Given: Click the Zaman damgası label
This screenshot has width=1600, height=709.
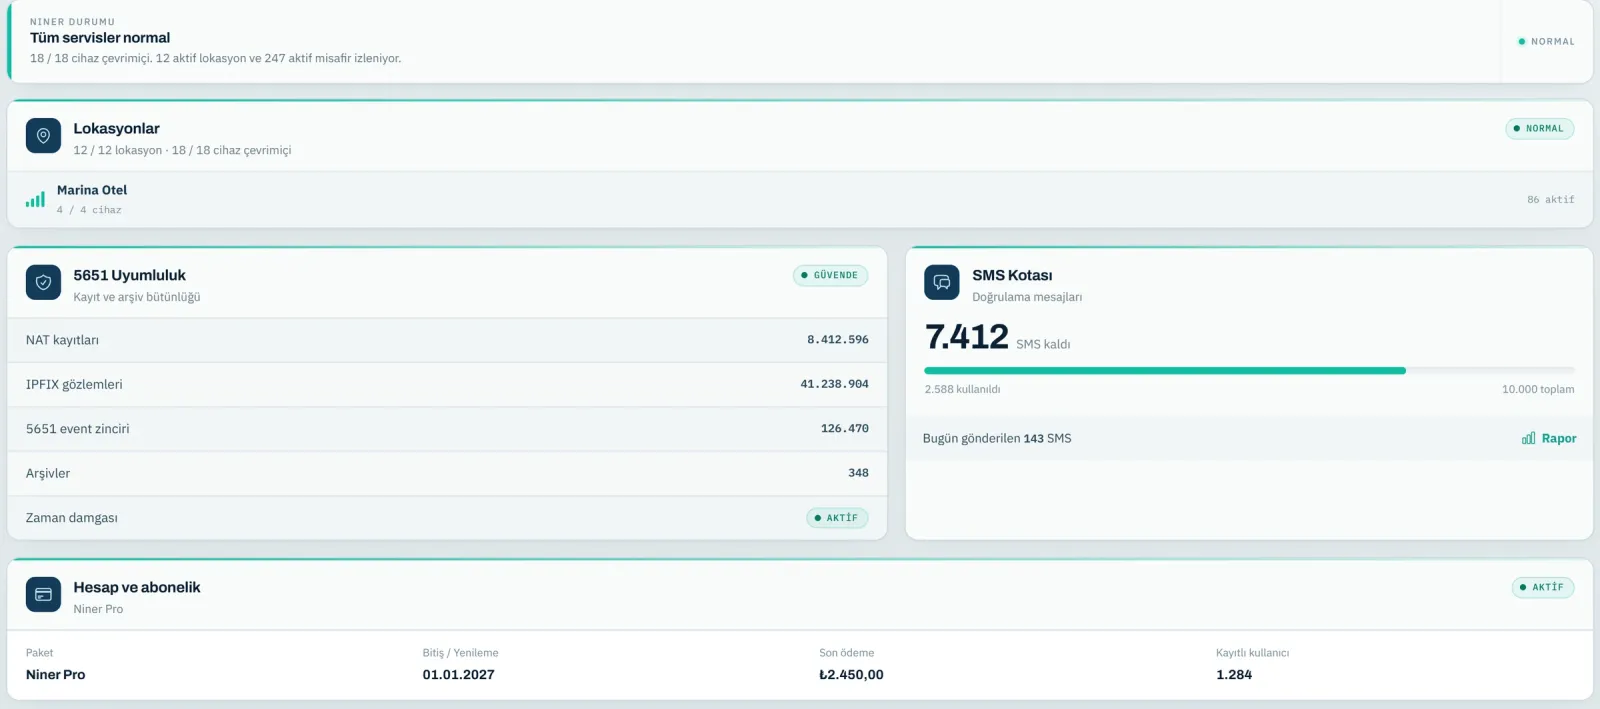Looking at the screenshot, I should [x=72, y=518].
